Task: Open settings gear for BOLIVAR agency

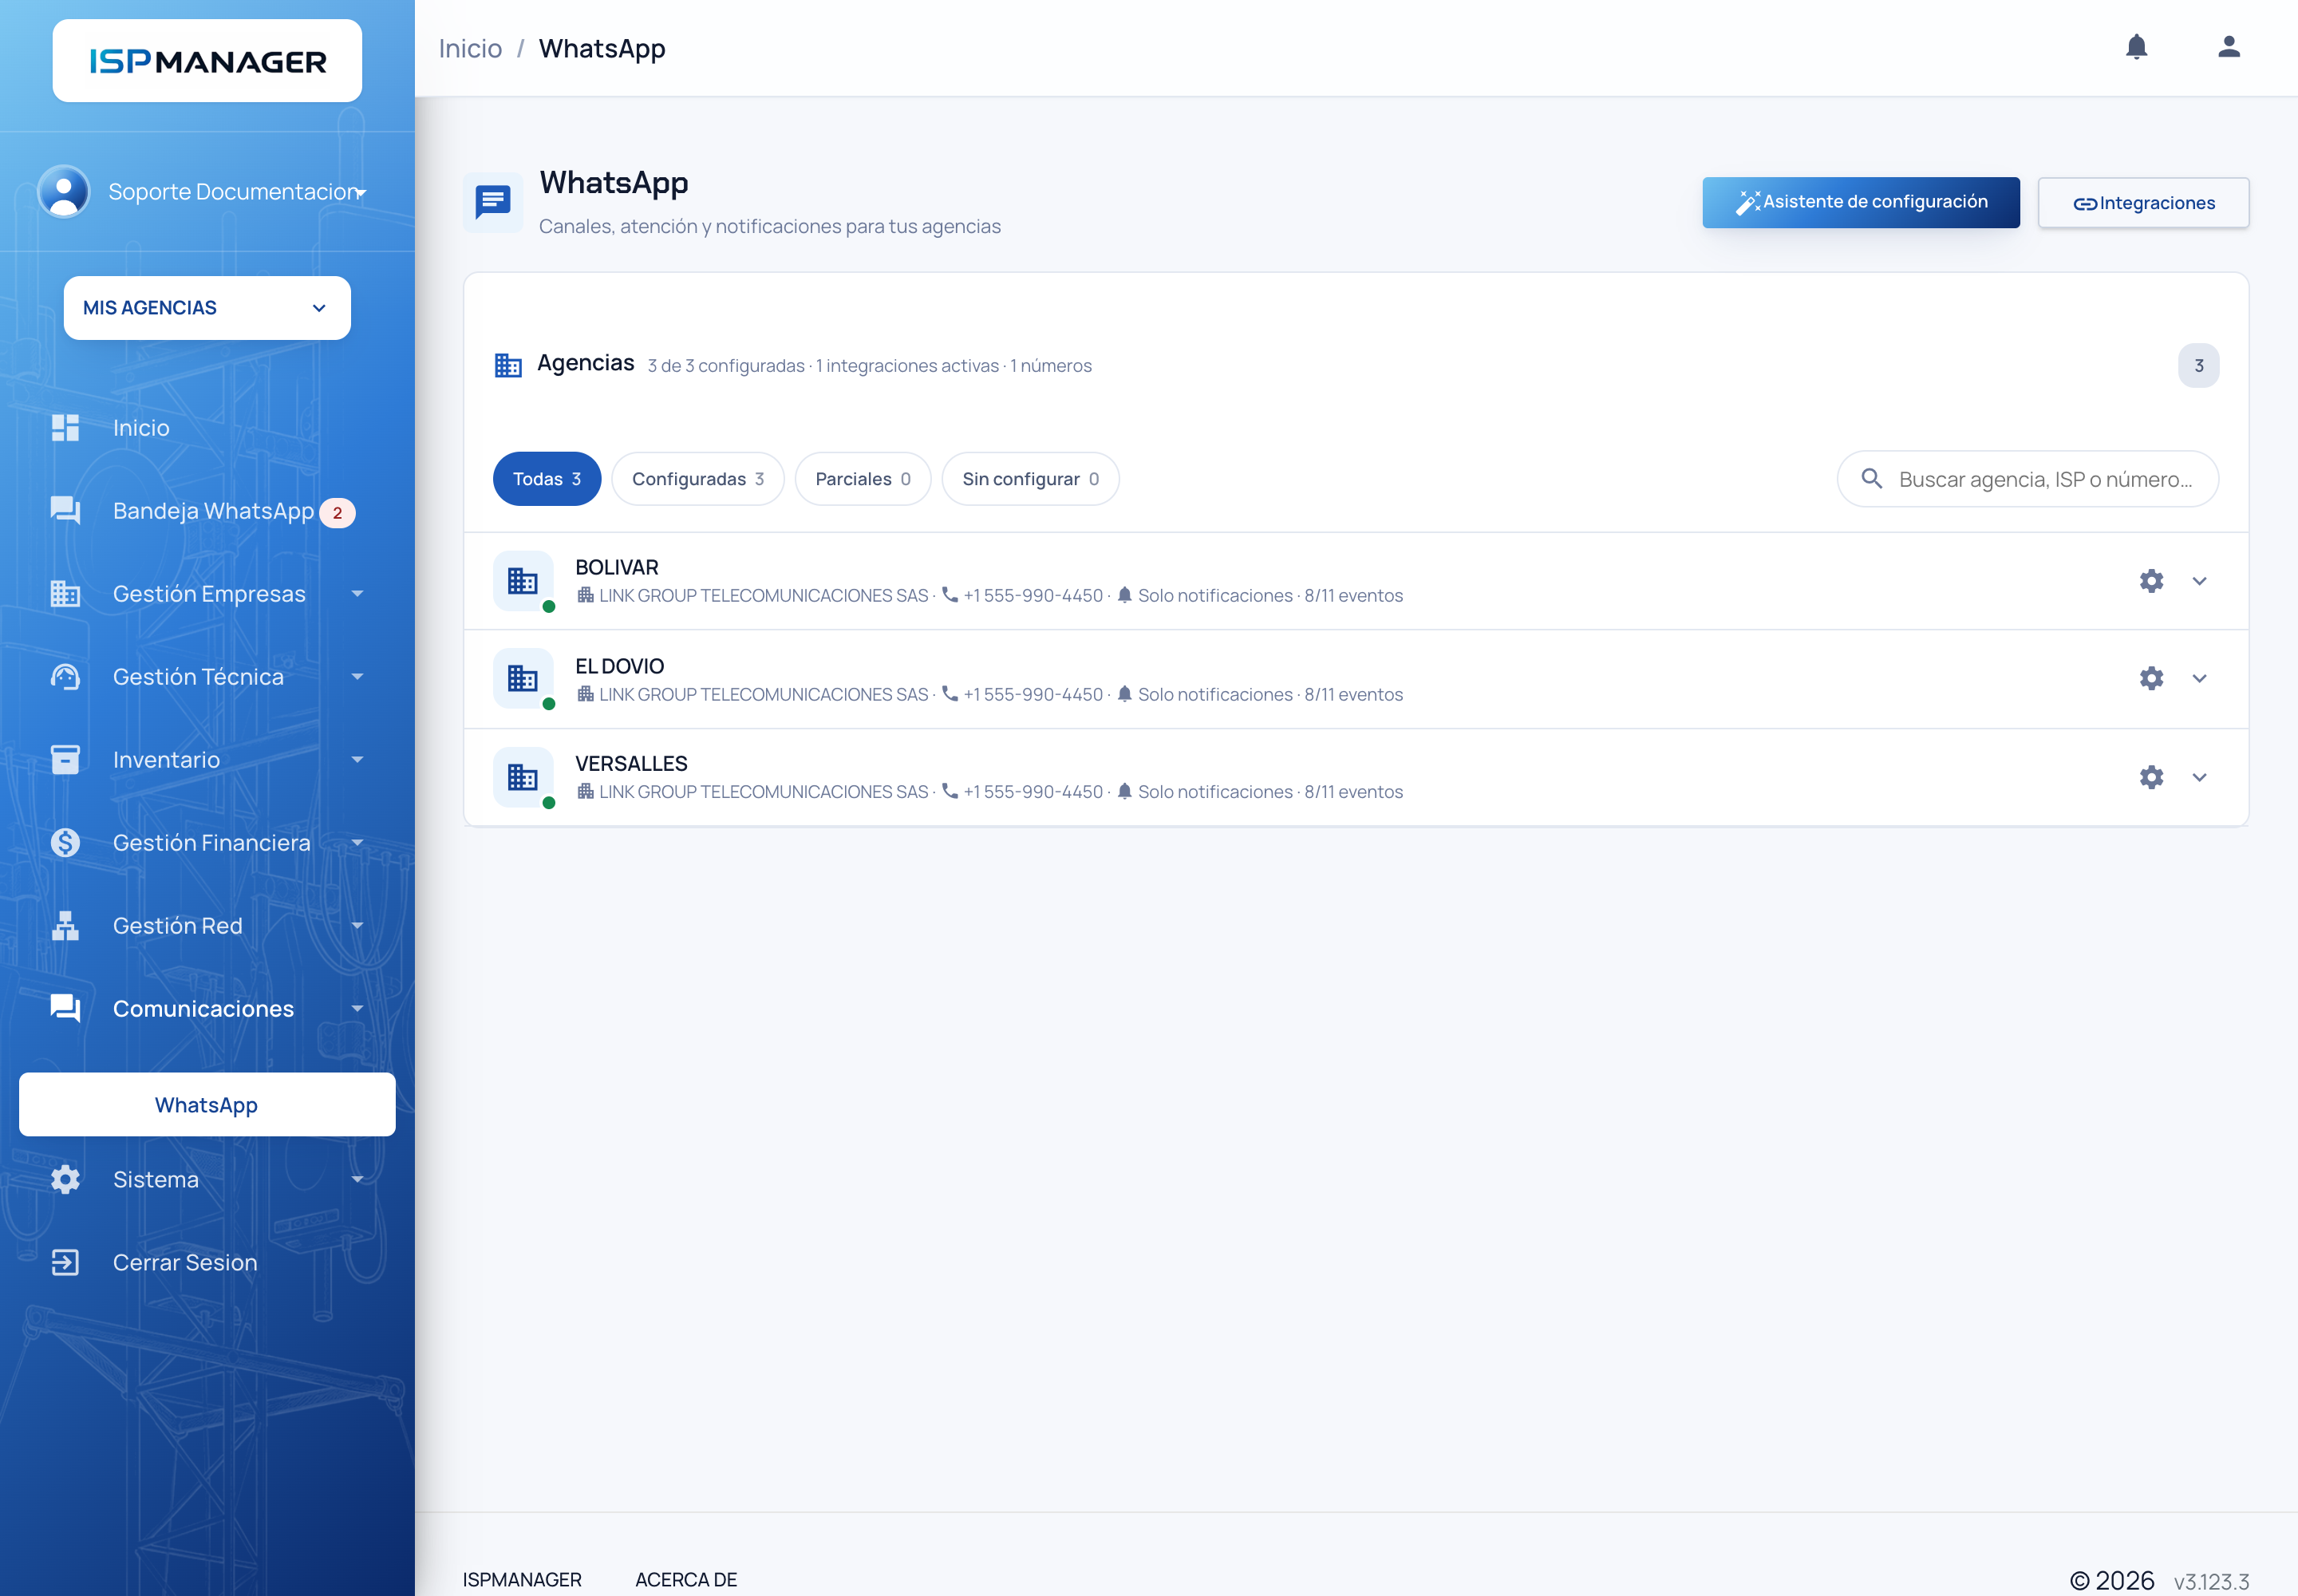Action: pos(2151,581)
